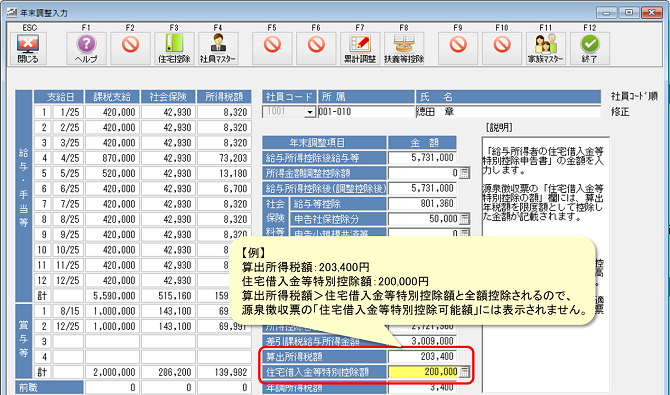Open F4 社員マスター employee master
The height and width of the screenshot is (395, 670).
pos(218,48)
